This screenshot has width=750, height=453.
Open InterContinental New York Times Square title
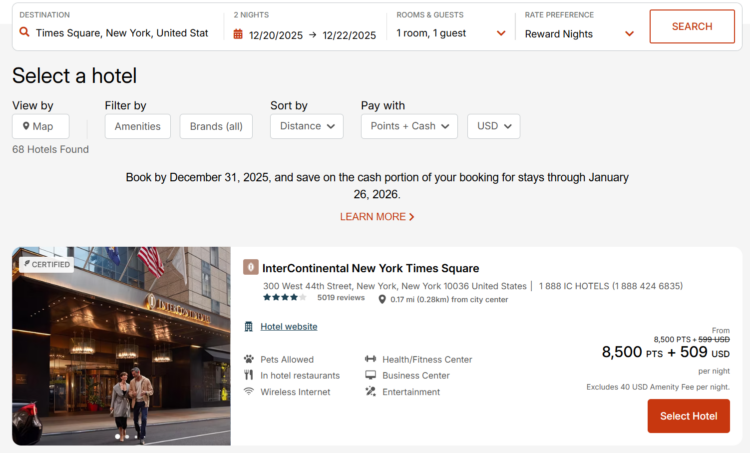(370, 268)
